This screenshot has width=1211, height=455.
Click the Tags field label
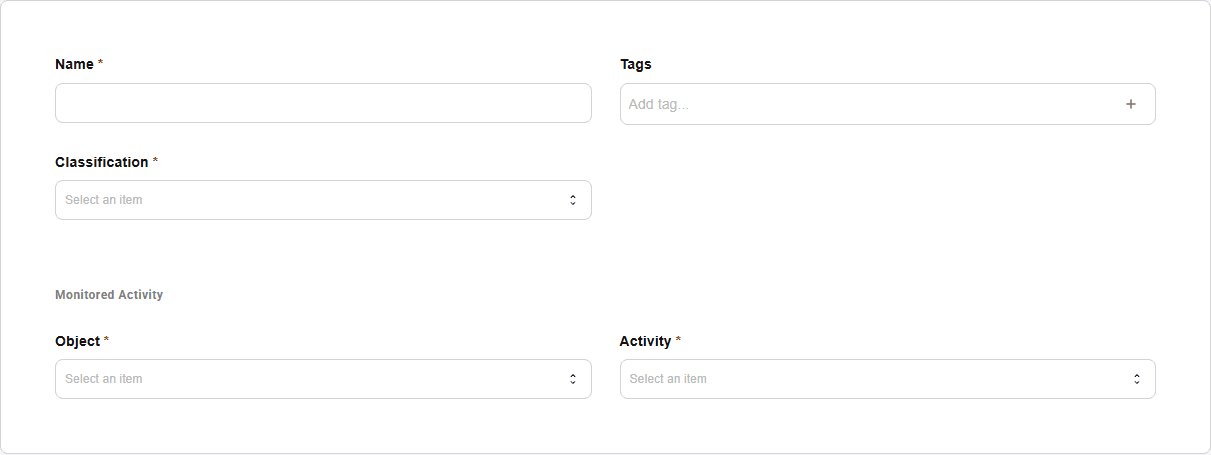click(636, 64)
